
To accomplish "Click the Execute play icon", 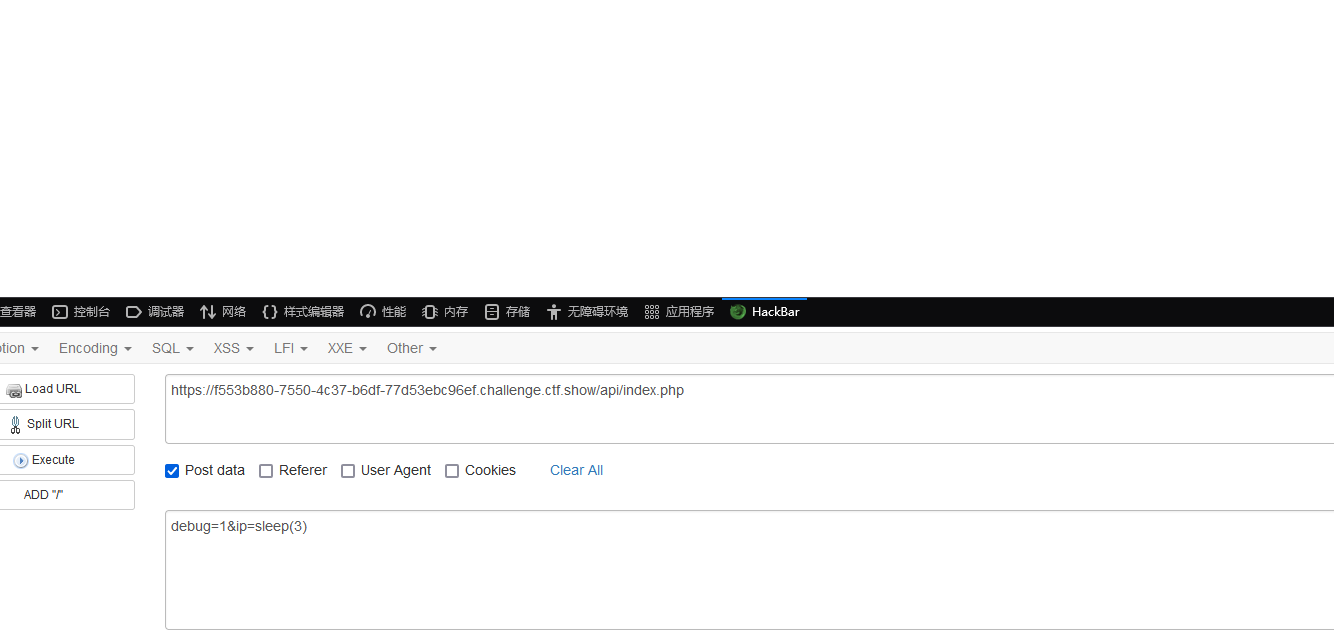I will (x=21, y=461).
